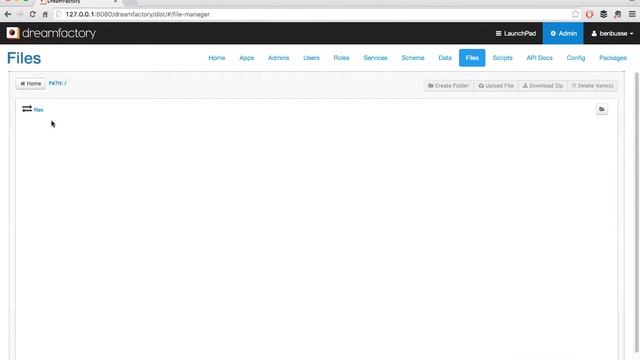Click the folder icon at right of file list
Viewport: 640px width, 360px height.
coord(602,109)
